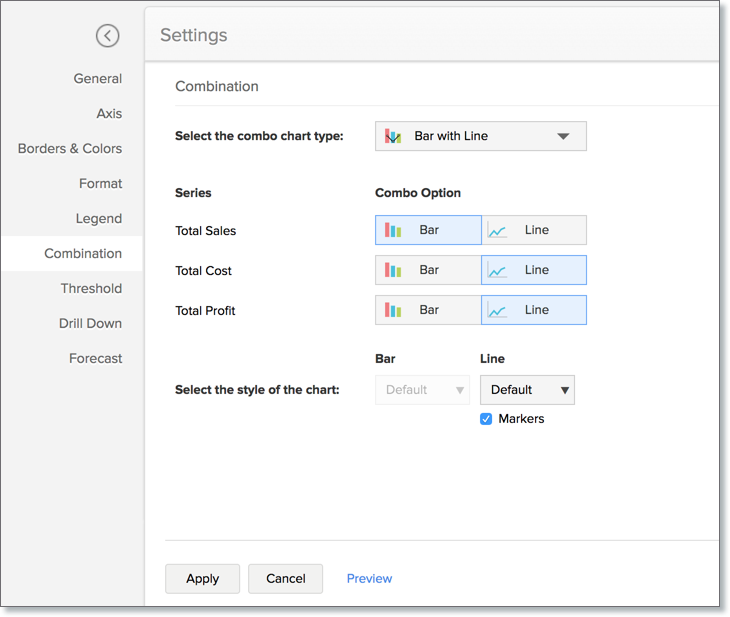Click the bar chart icon for Total Profit
Image resolution: width=730 pixels, height=617 pixels.
395,310
